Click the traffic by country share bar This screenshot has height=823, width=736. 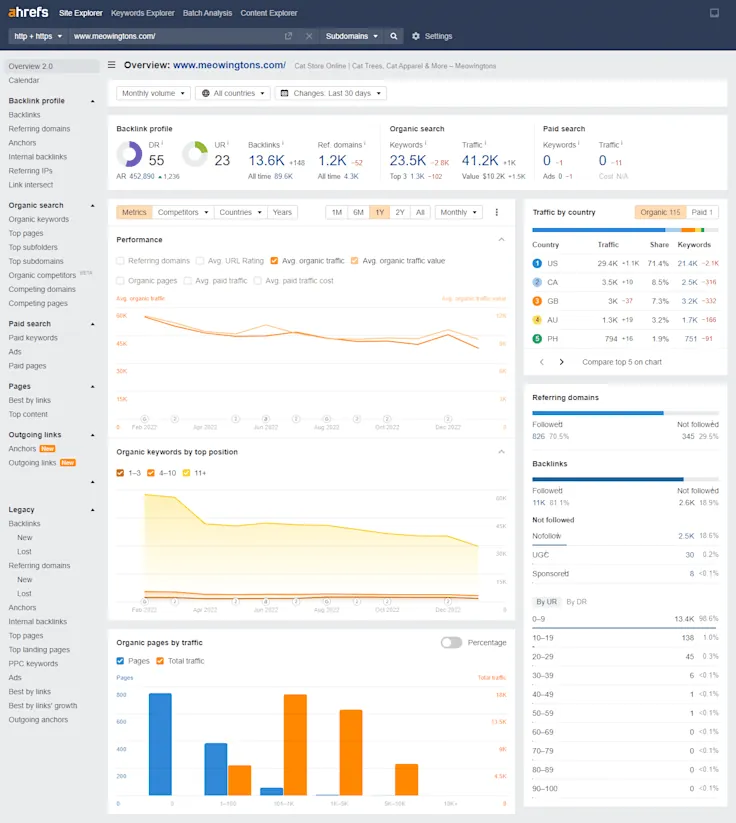point(625,230)
